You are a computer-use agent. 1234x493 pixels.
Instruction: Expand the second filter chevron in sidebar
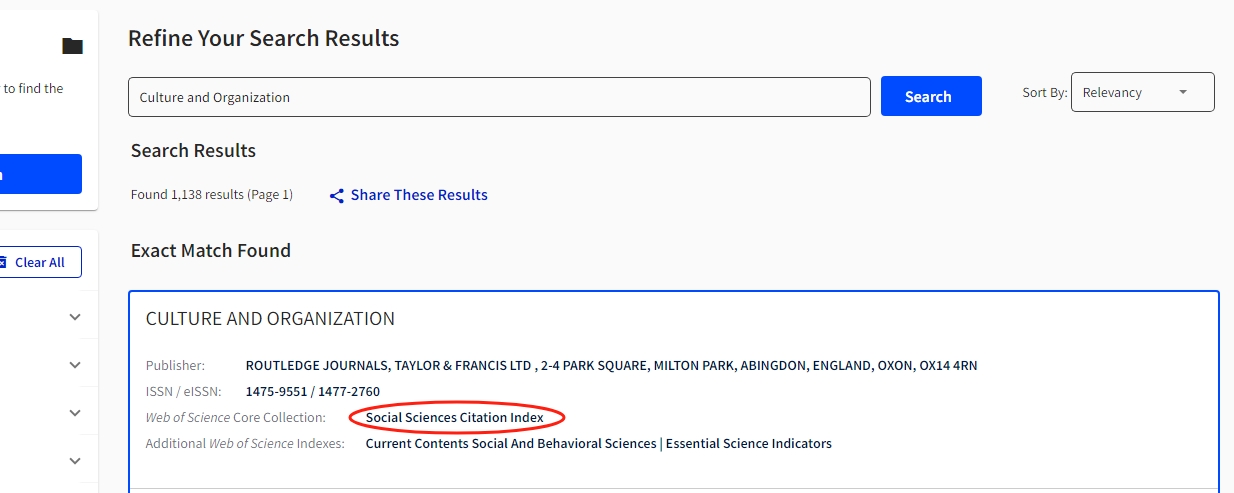point(75,365)
